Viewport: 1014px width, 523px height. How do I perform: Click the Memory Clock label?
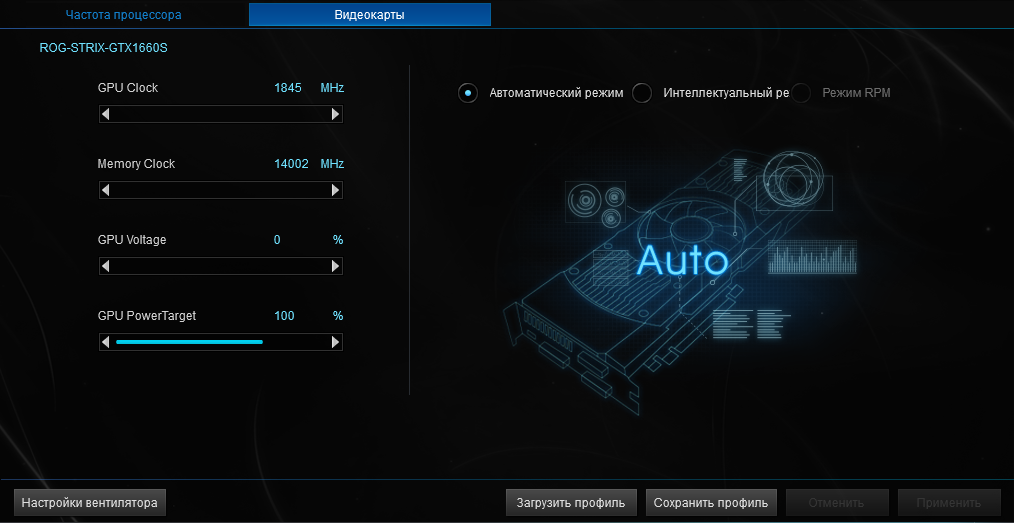136,164
